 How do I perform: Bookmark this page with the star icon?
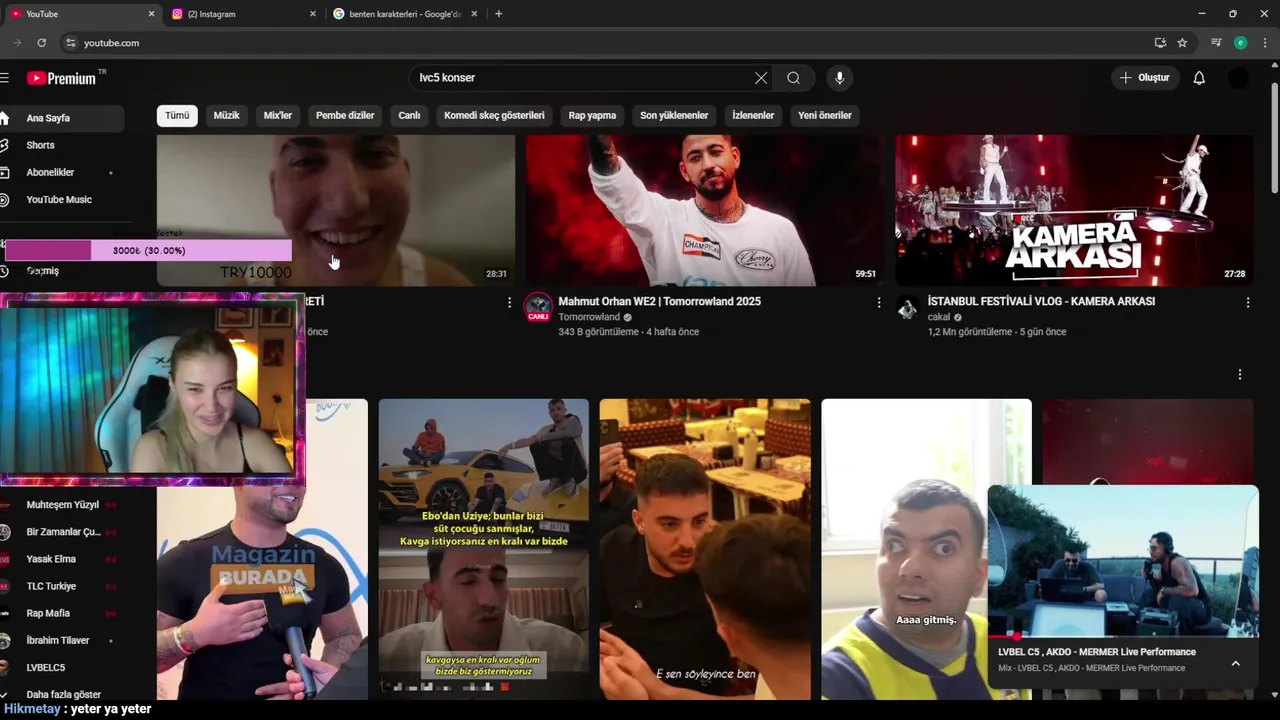1182,43
